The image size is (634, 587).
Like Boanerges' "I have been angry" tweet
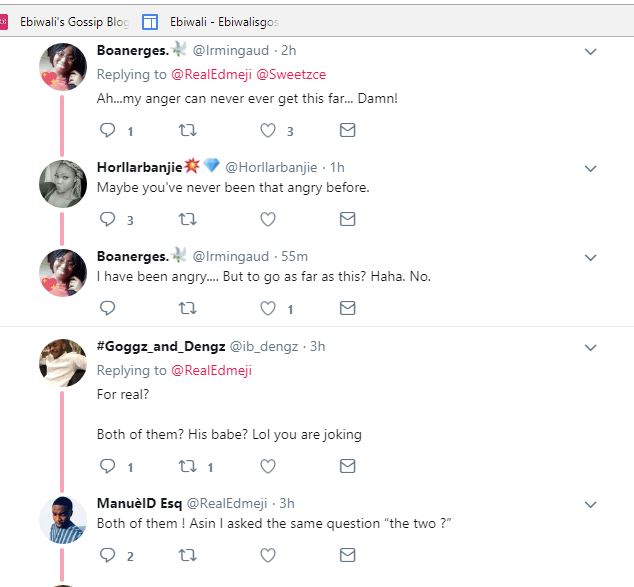[267, 308]
